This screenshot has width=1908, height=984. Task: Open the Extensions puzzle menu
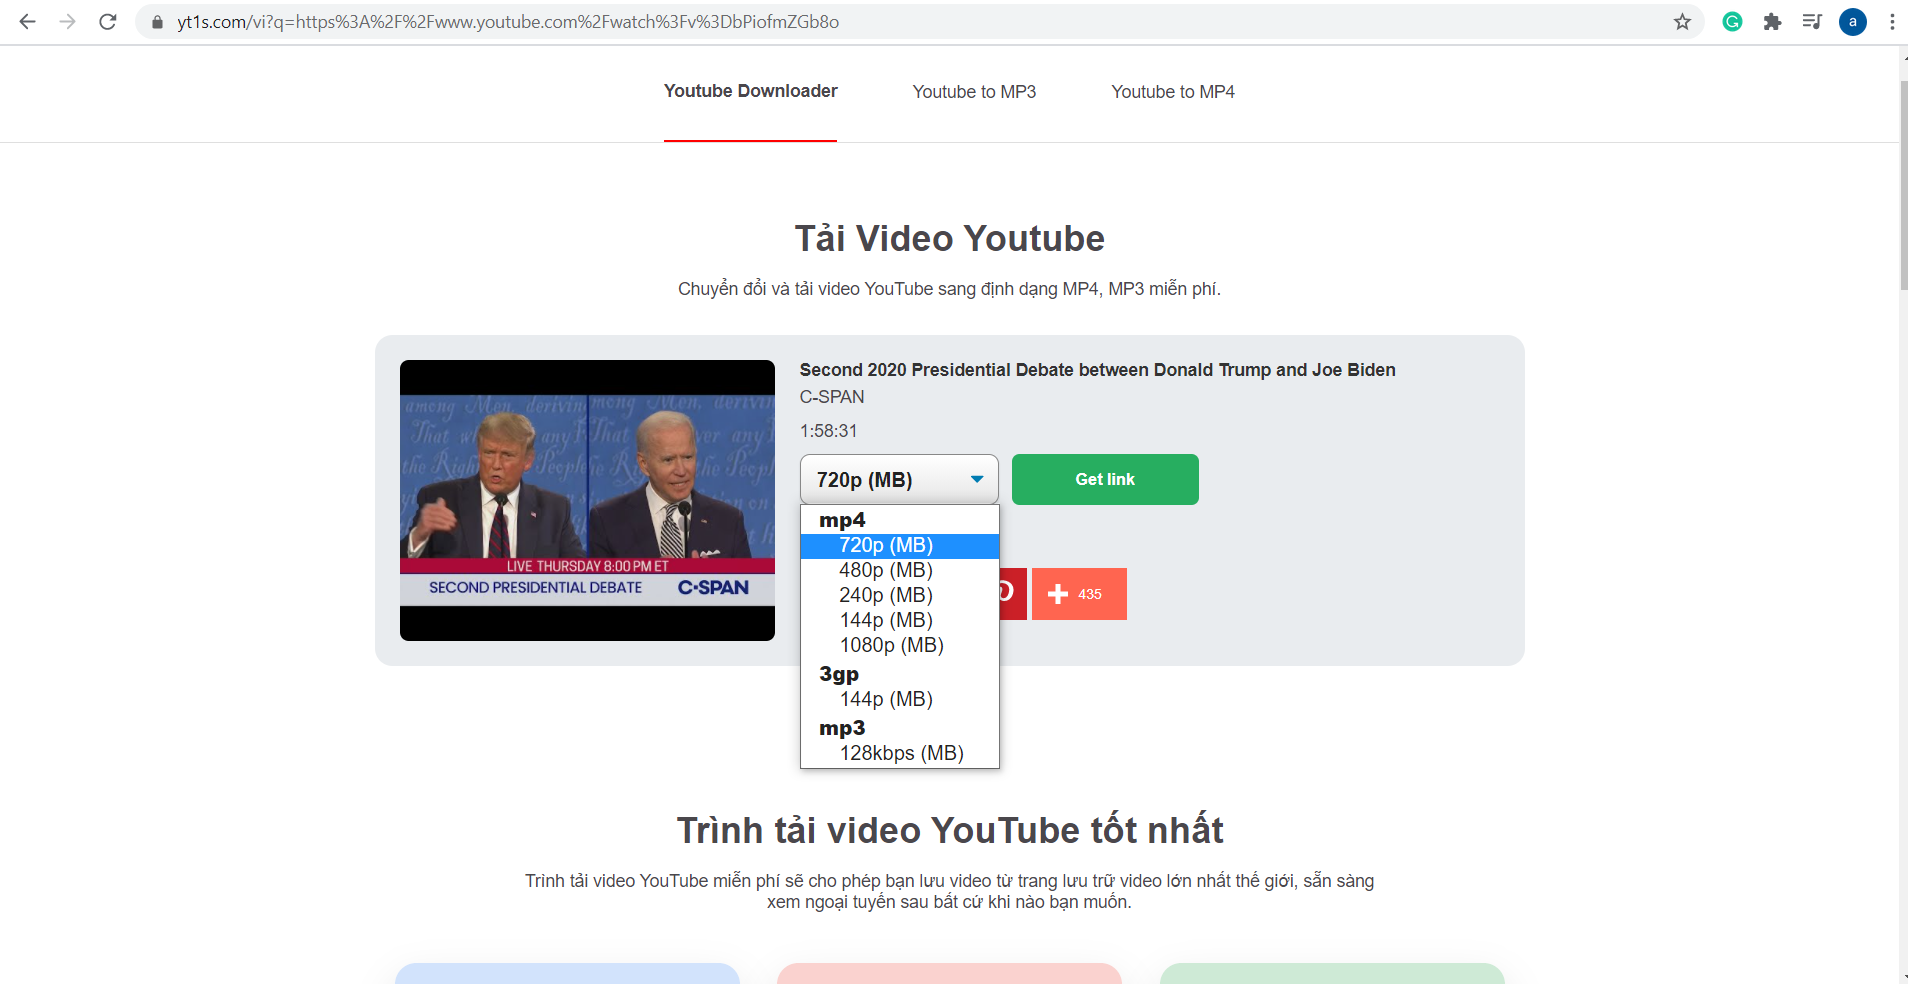point(1772,21)
